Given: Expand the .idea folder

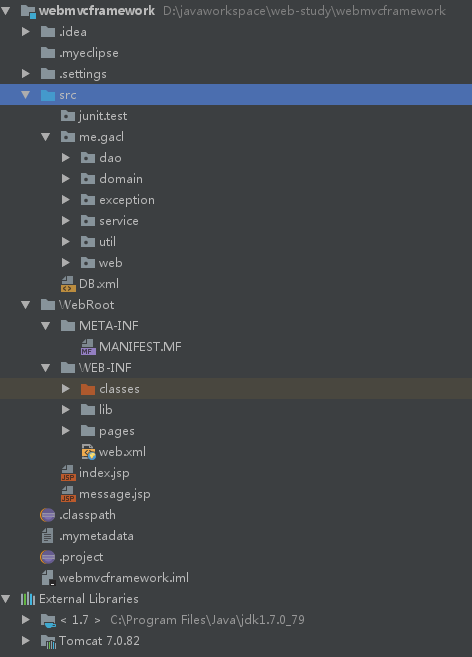Looking at the screenshot, I should click(26, 31).
